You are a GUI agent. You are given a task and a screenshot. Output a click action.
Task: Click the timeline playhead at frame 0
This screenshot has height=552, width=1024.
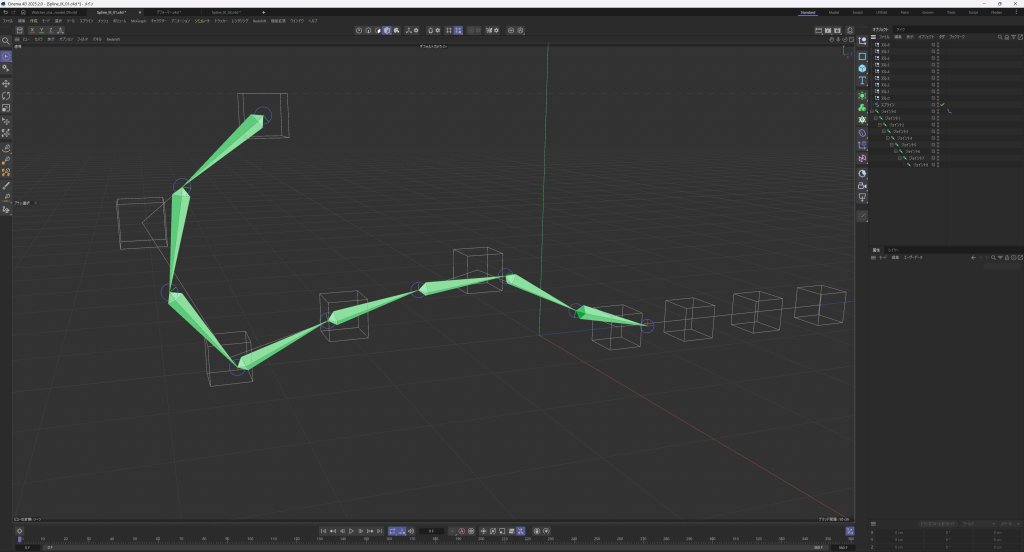pos(20,540)
